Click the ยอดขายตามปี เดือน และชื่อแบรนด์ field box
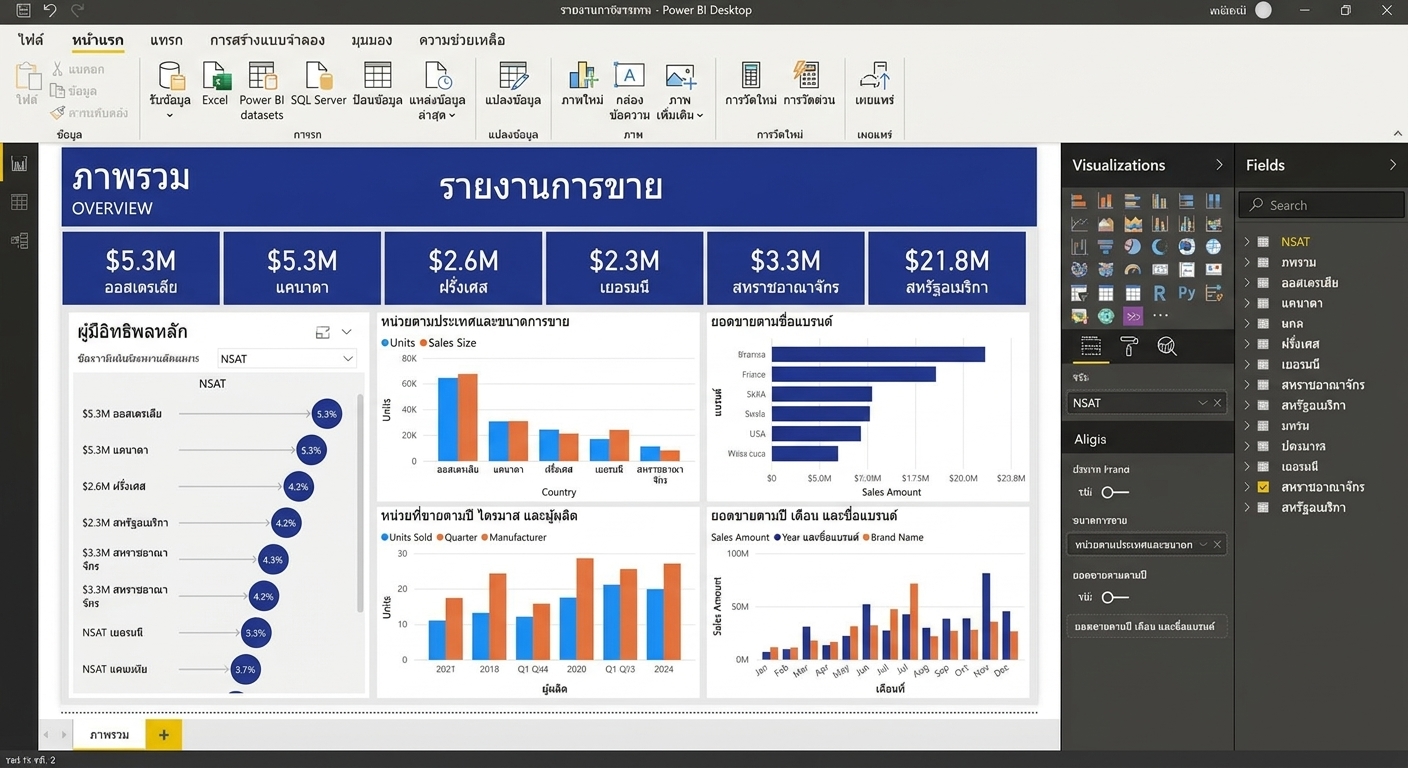This screenshot has width=1408, height=768. click(1147, 626)
